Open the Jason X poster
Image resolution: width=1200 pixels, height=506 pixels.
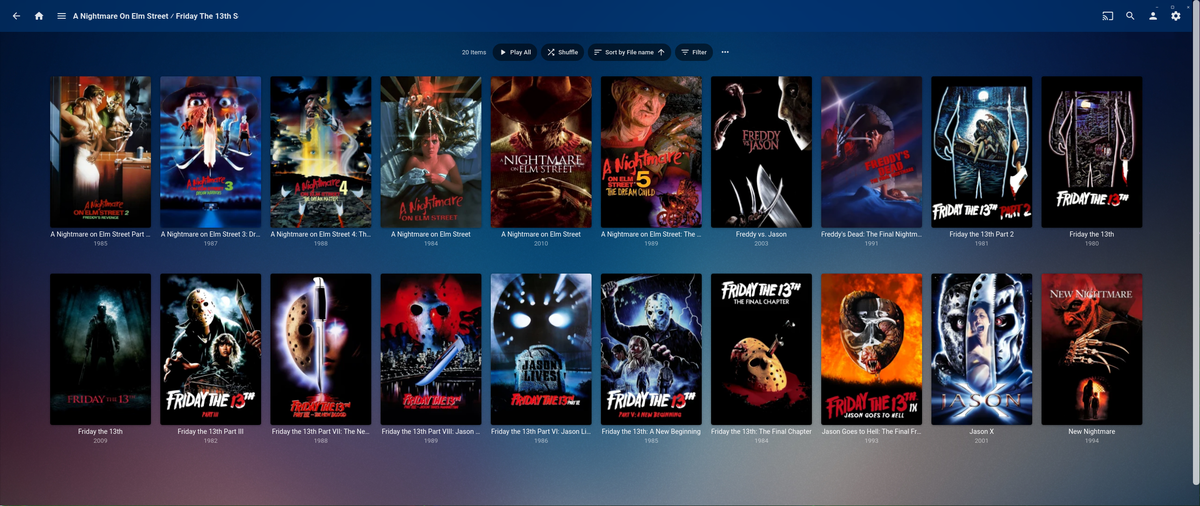click(x=981, y=349)
